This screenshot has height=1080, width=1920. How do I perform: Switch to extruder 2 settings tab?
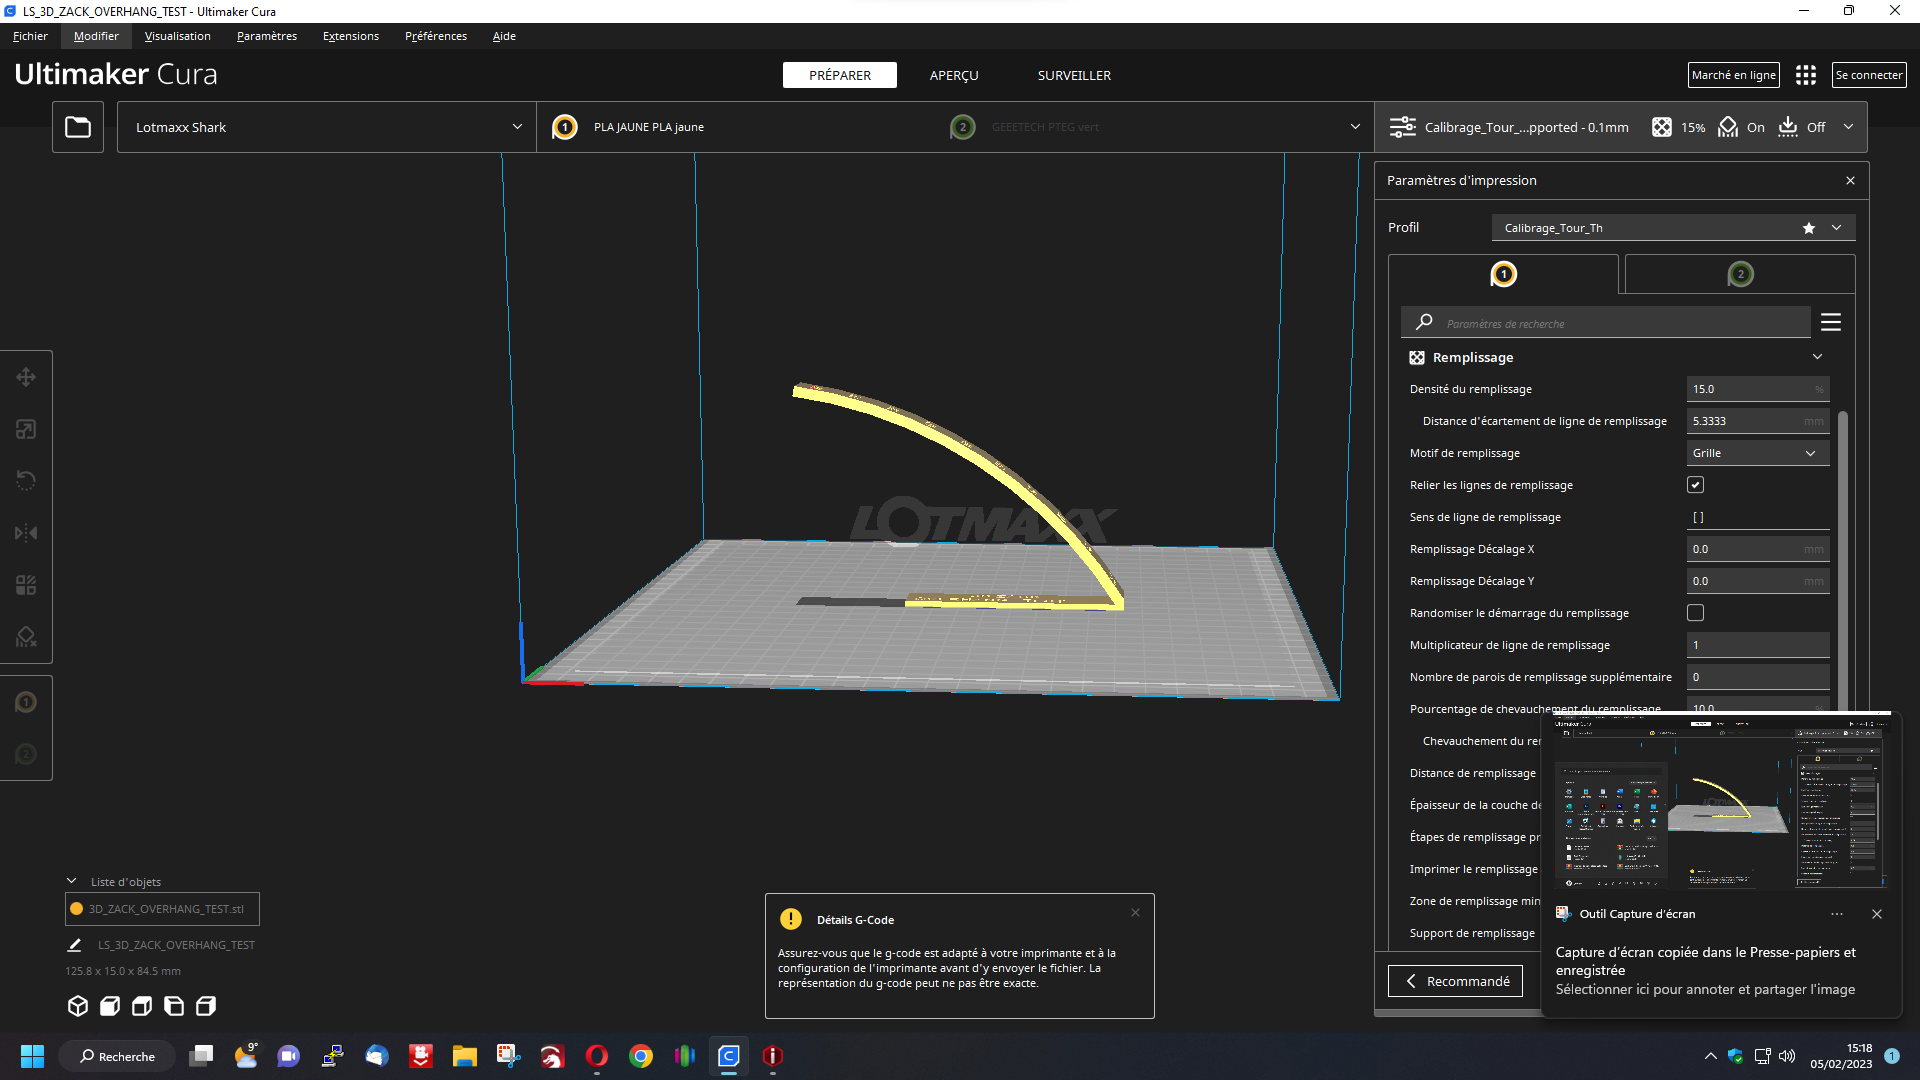(x=1740, y=274)
